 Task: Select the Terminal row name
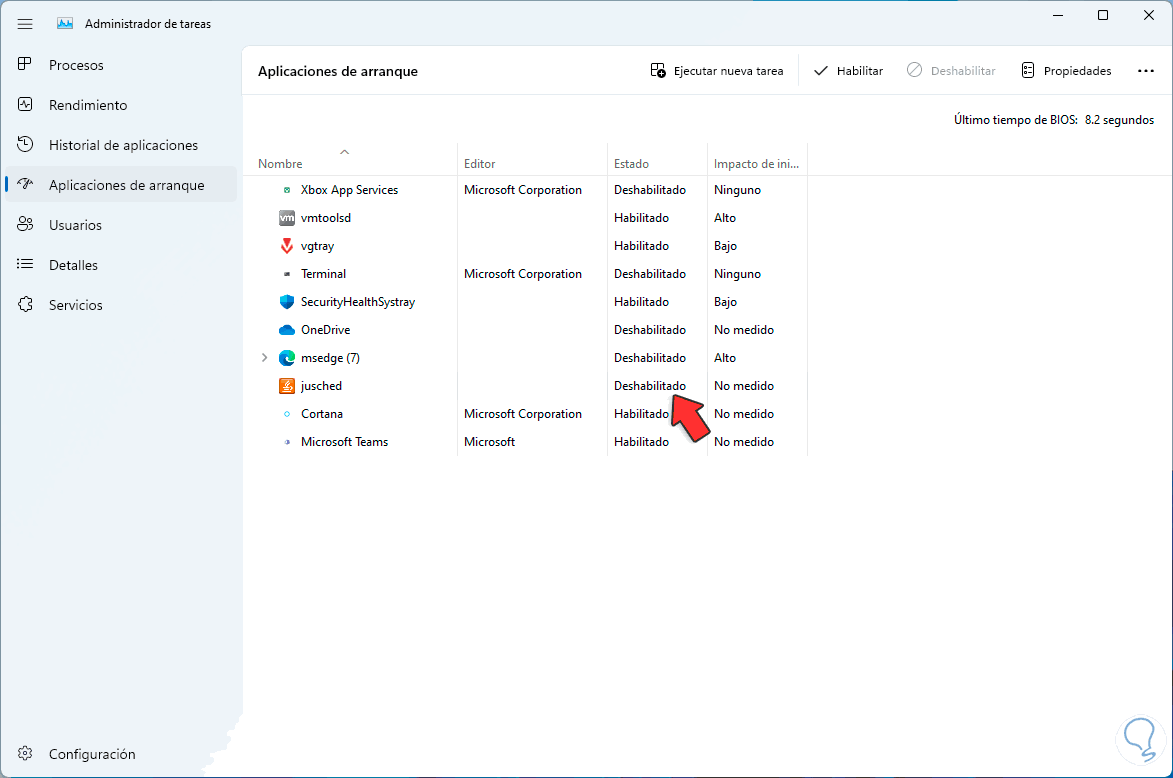click(x=323, y=274)
